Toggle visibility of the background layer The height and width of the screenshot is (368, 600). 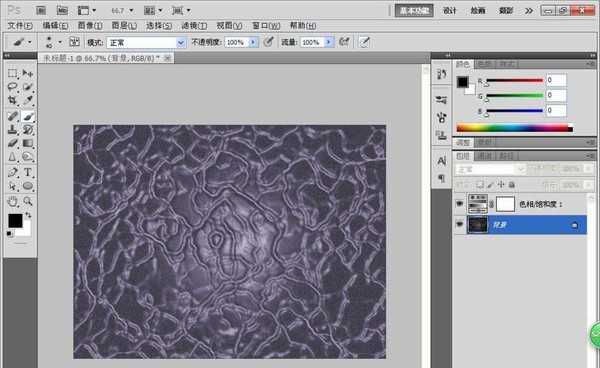click(x=460, y=225)
